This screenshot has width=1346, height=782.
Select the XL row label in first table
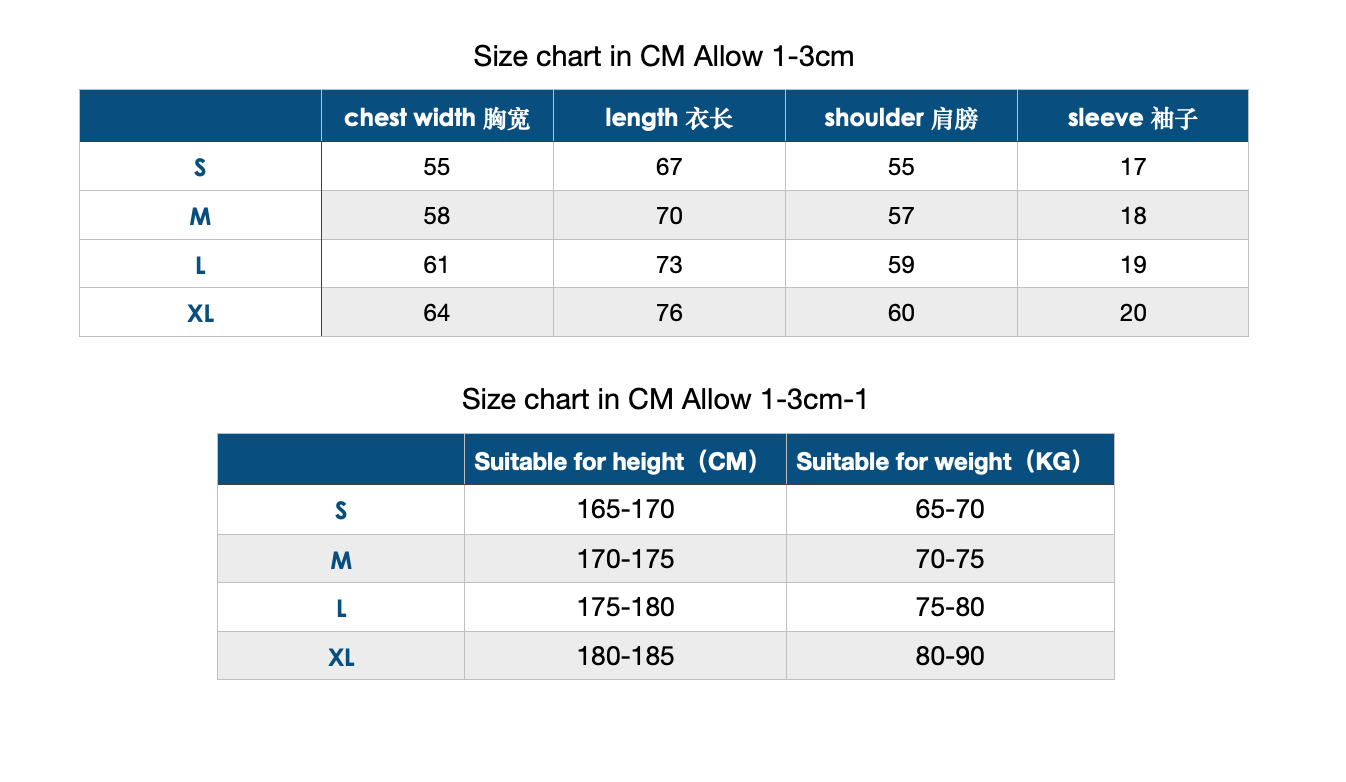point(200,313)
